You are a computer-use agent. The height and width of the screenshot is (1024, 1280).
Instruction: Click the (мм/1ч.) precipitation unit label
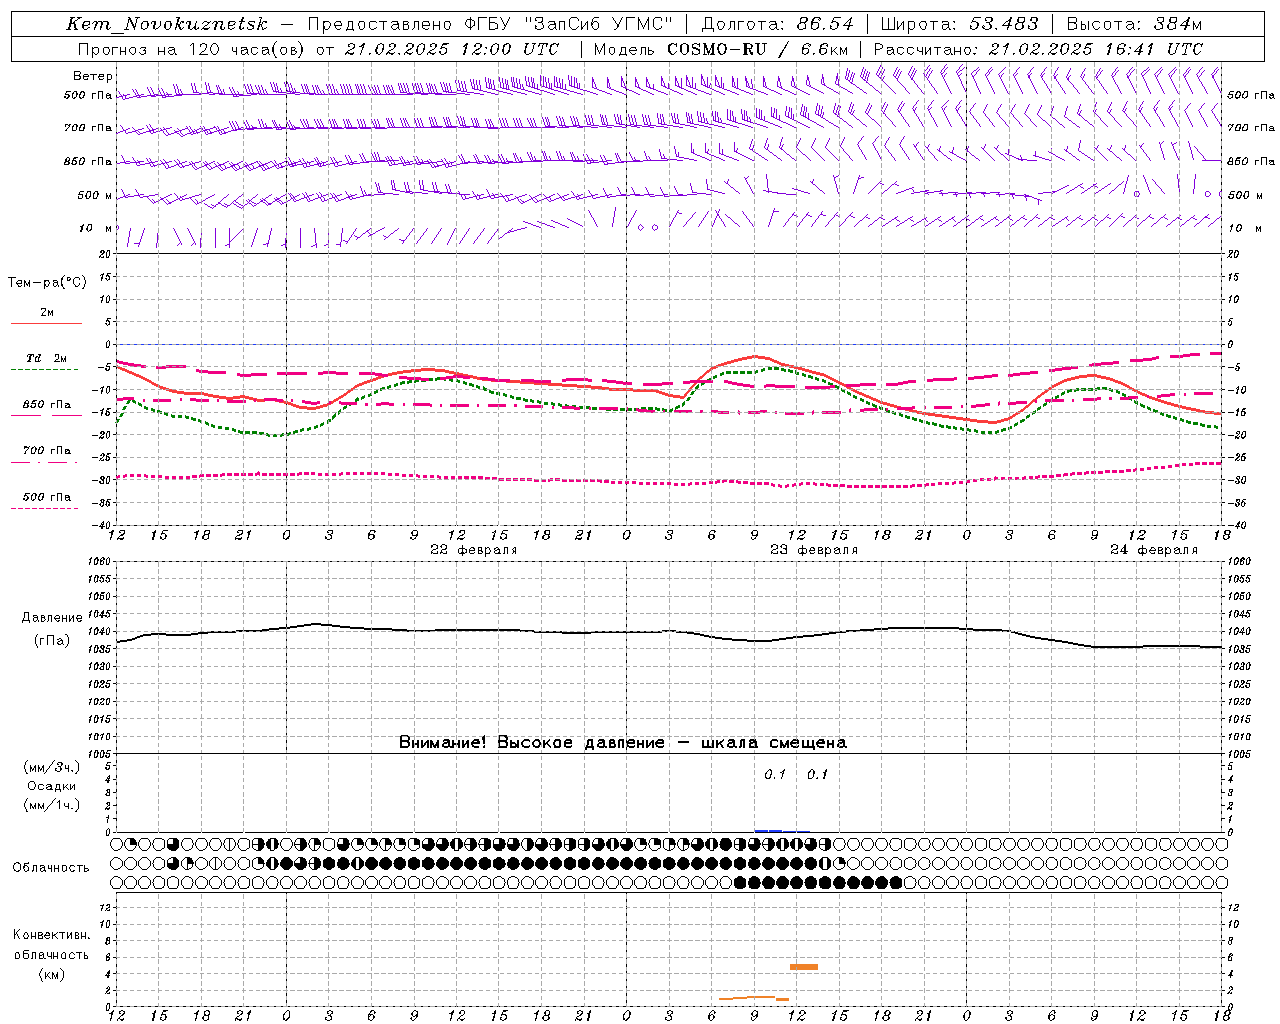pyautogui.click(x=52, y=805)
